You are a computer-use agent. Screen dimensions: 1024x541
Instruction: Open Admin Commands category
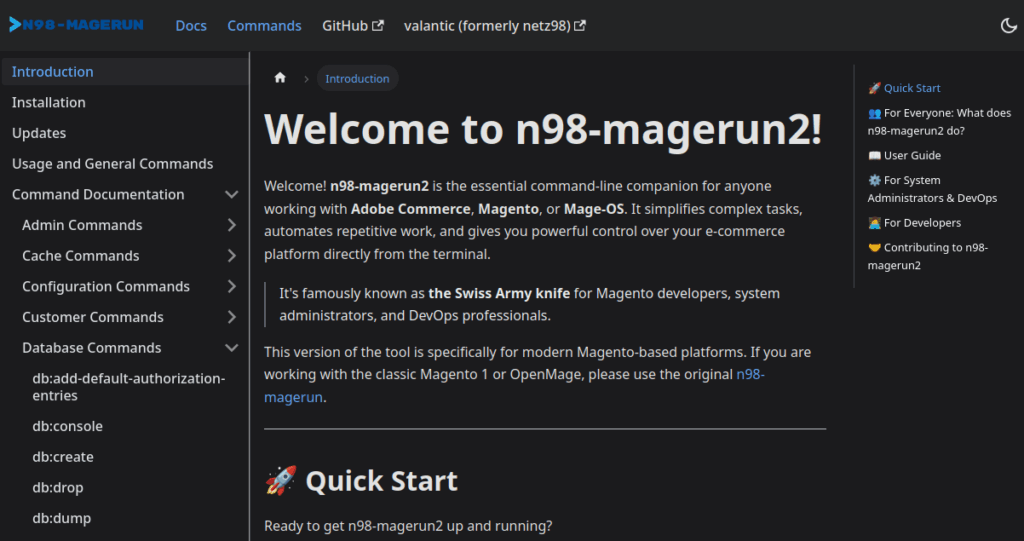pyautogui.click(x=82, y=225)
